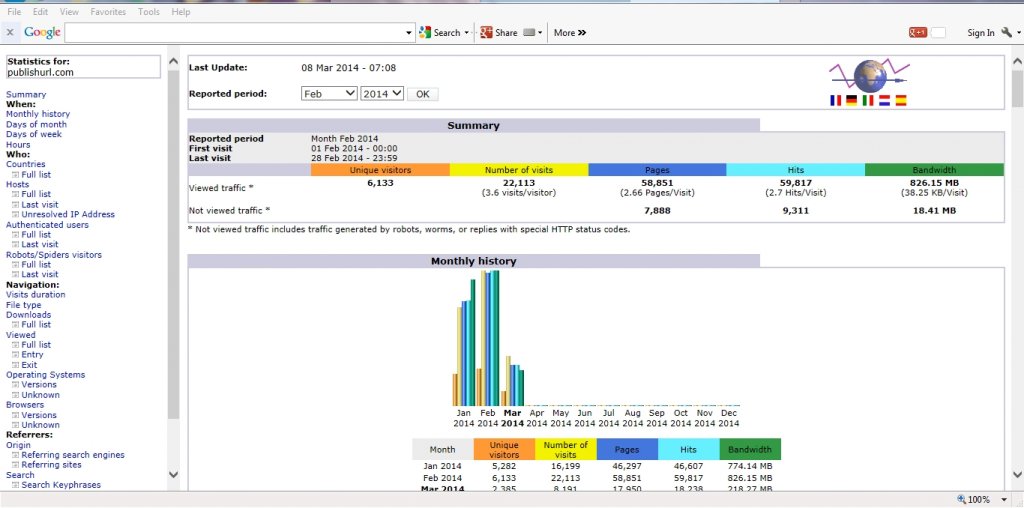Click the orange Unique visitors summary header

(380, 170)
